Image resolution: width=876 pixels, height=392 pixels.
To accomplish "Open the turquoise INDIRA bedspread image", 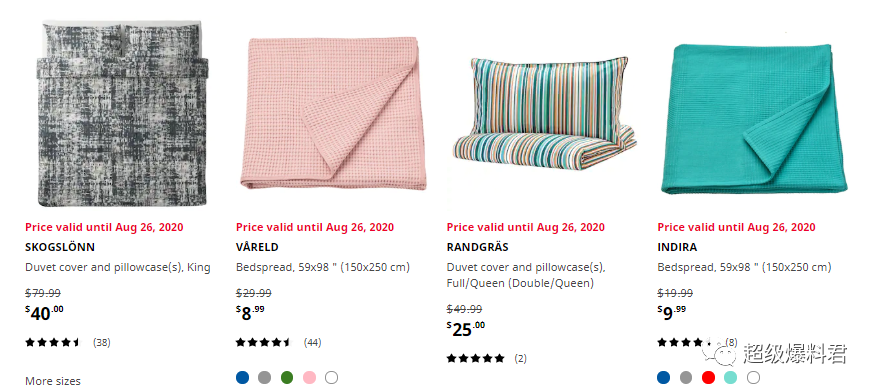I will click(754, 119).
